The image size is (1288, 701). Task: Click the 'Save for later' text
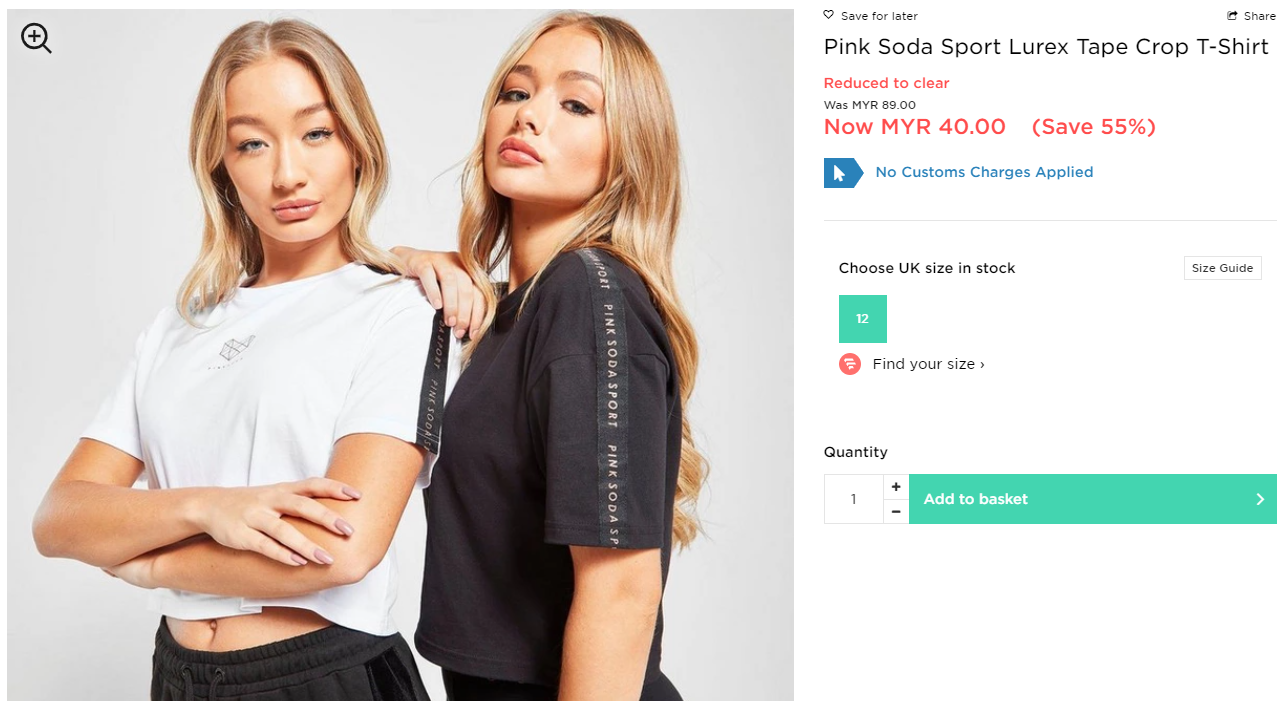(879, 16)
